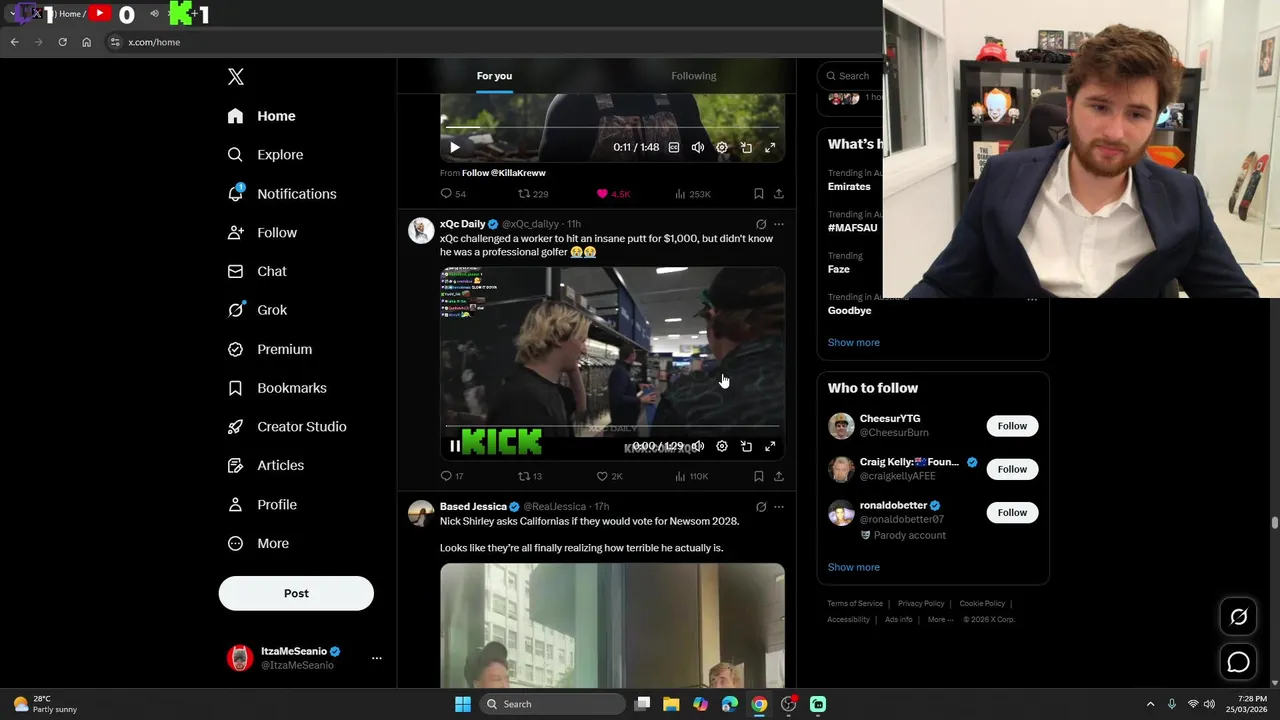This screenshot has height=720, width=1280.
Task: Open account menu dots next to ItzaMeSeanio
Action: [x=377, y=658]
